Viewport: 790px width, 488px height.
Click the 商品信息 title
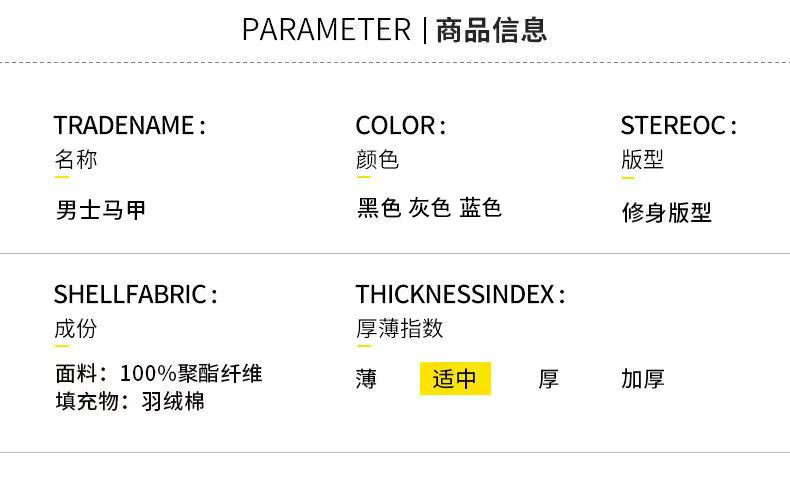(x=491, y=30)
